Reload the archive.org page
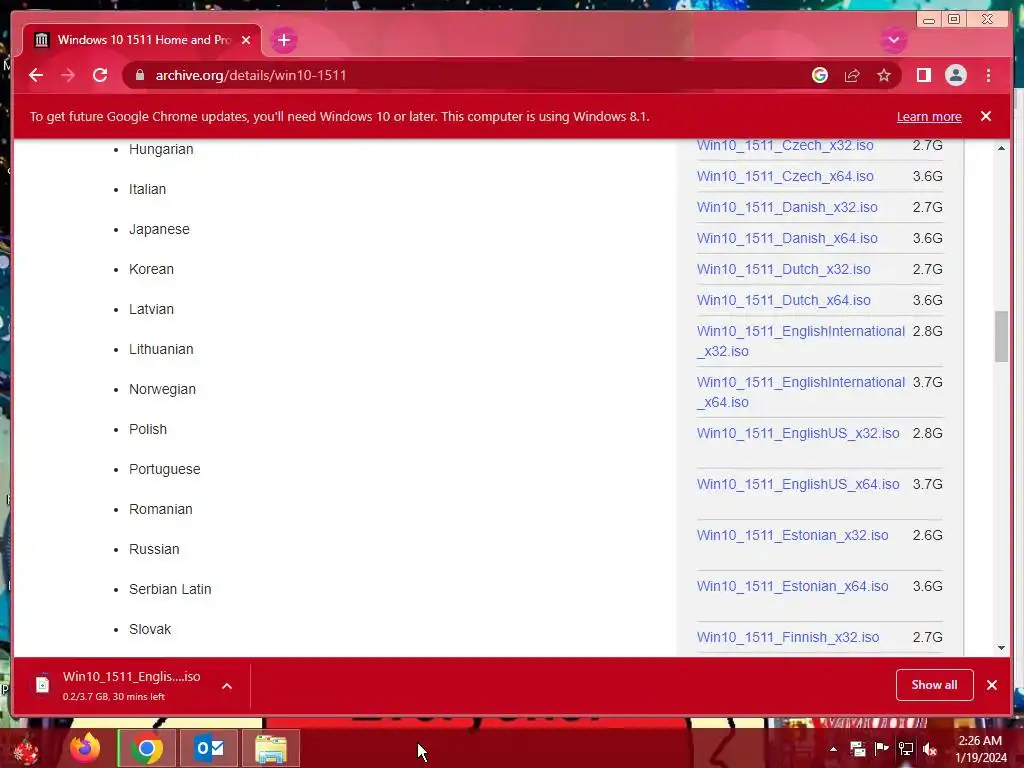The width and height of the screenshot is (1024, 768). tap(100, 75)
